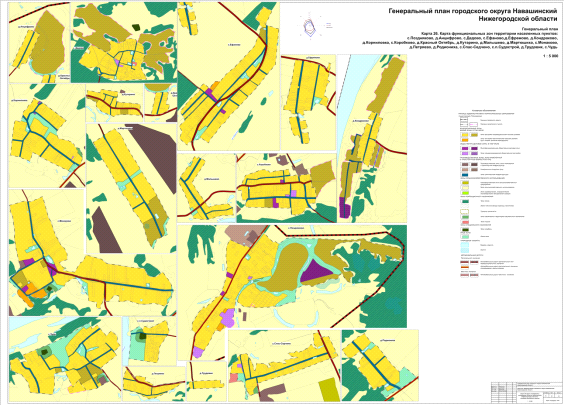Click the yellow residential zone legend swatch

pyautogui.click(x=464, y=135)
